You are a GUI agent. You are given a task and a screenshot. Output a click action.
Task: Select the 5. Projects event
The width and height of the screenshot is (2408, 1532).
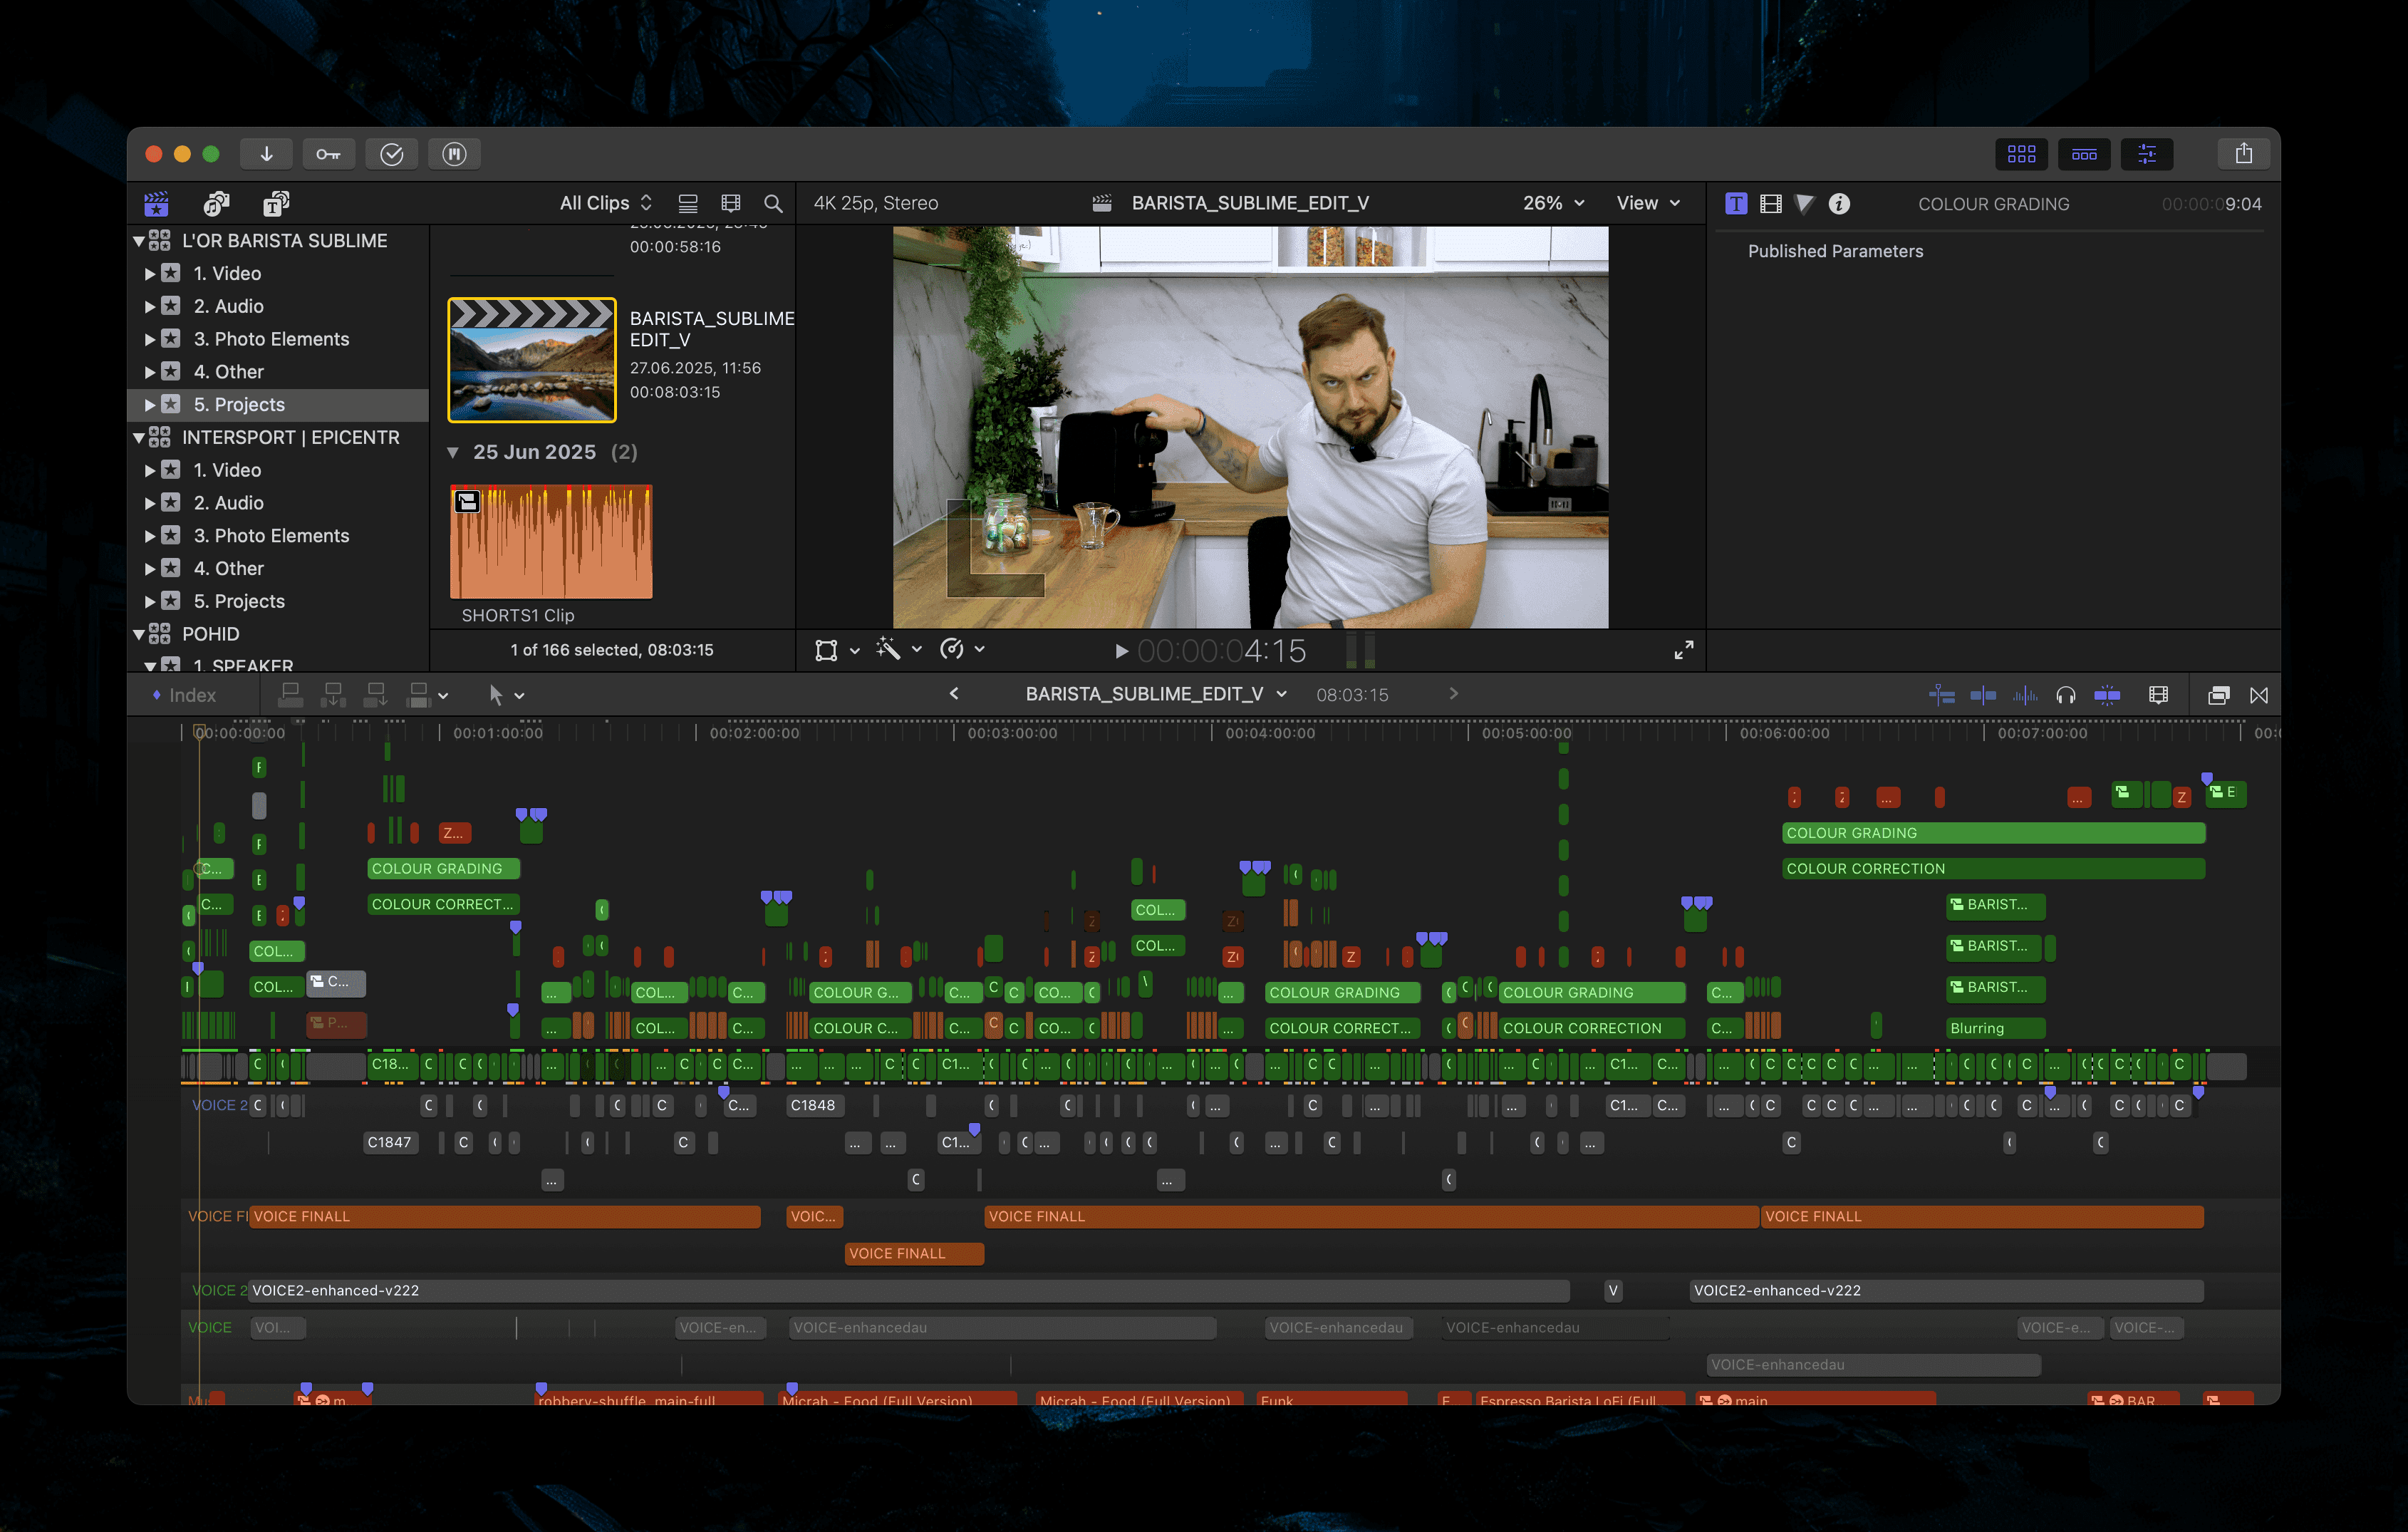[239, 405]
